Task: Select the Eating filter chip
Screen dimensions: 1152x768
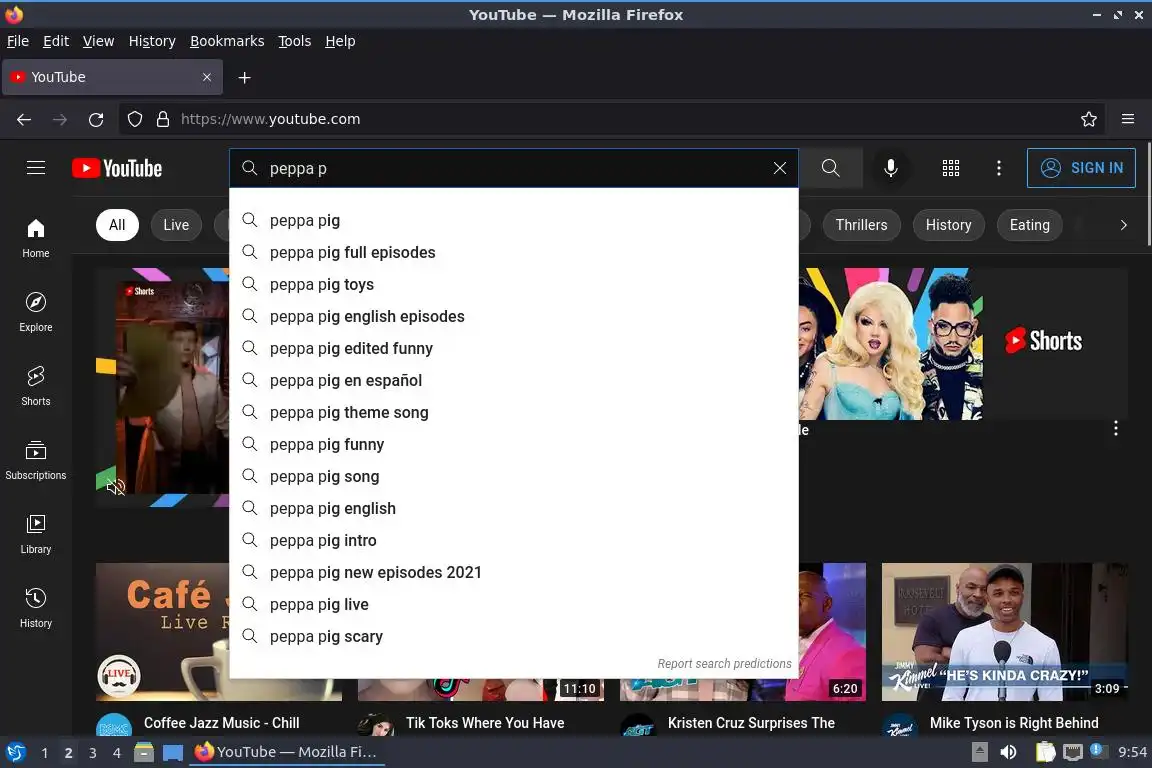Action: (1029, 225)
